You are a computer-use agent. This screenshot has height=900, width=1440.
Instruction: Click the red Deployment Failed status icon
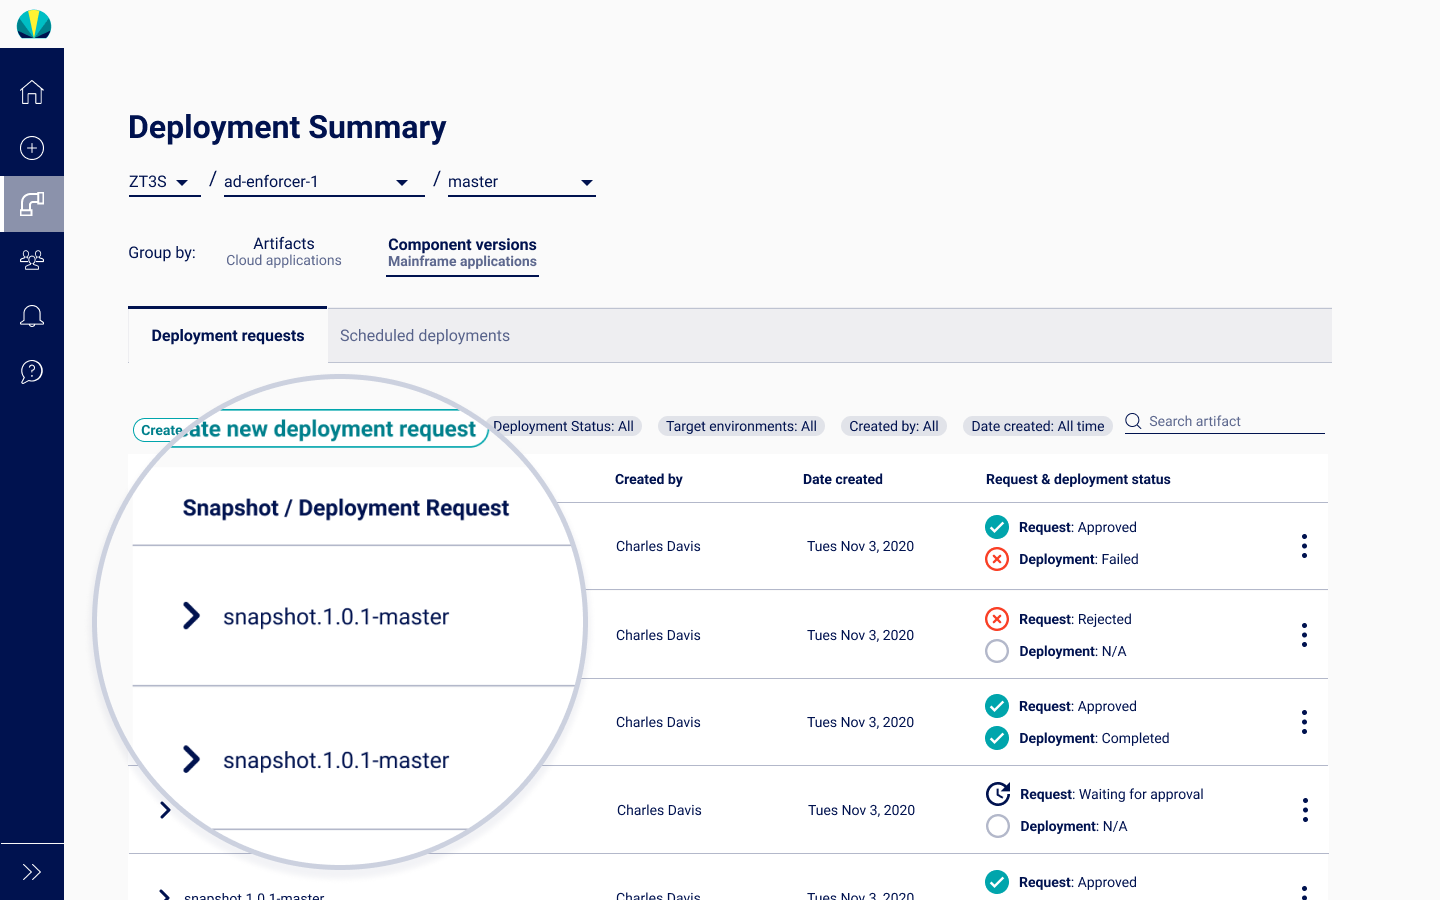pos(997,559)
